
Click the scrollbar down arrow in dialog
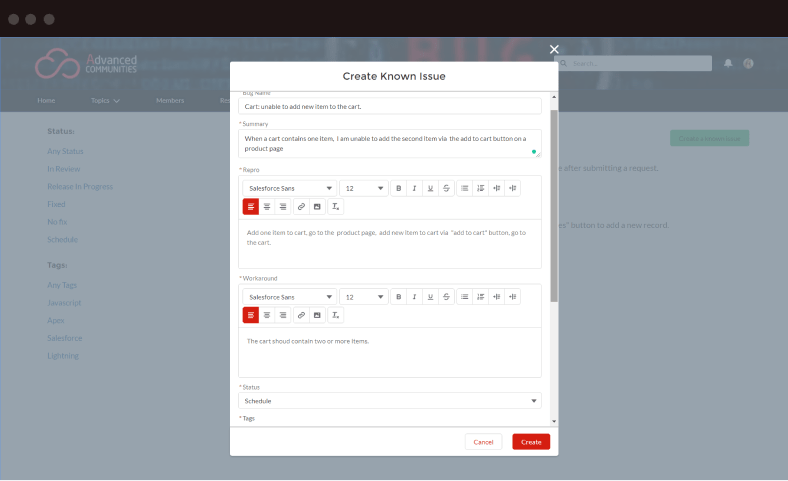(554, 422)
